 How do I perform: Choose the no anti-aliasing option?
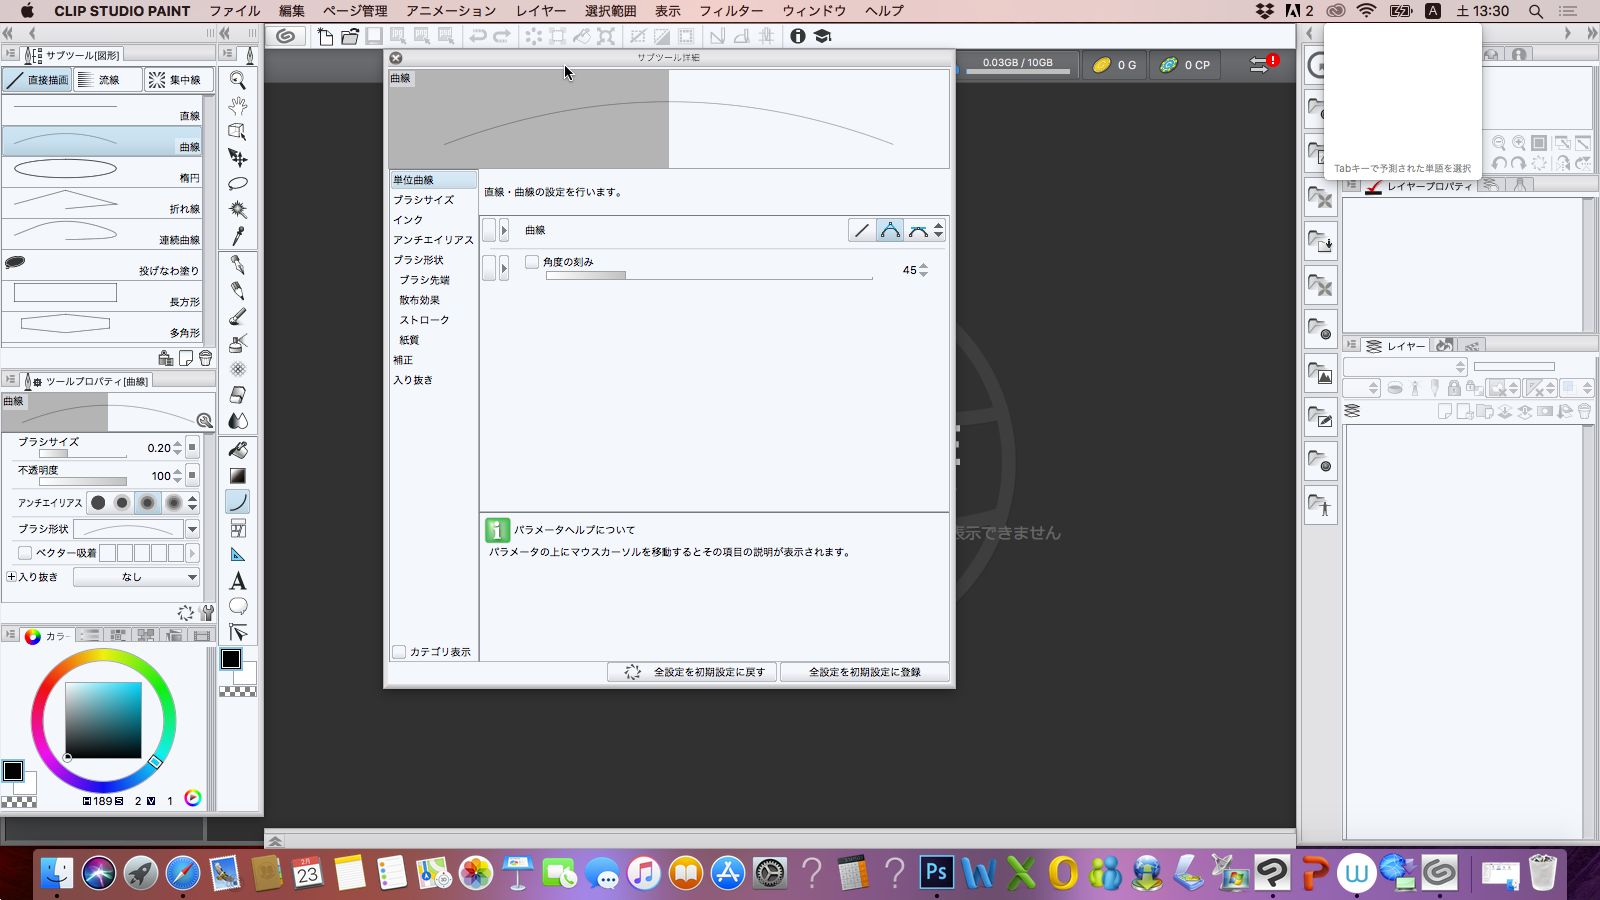pyautogui.click(x=98, y=502)
